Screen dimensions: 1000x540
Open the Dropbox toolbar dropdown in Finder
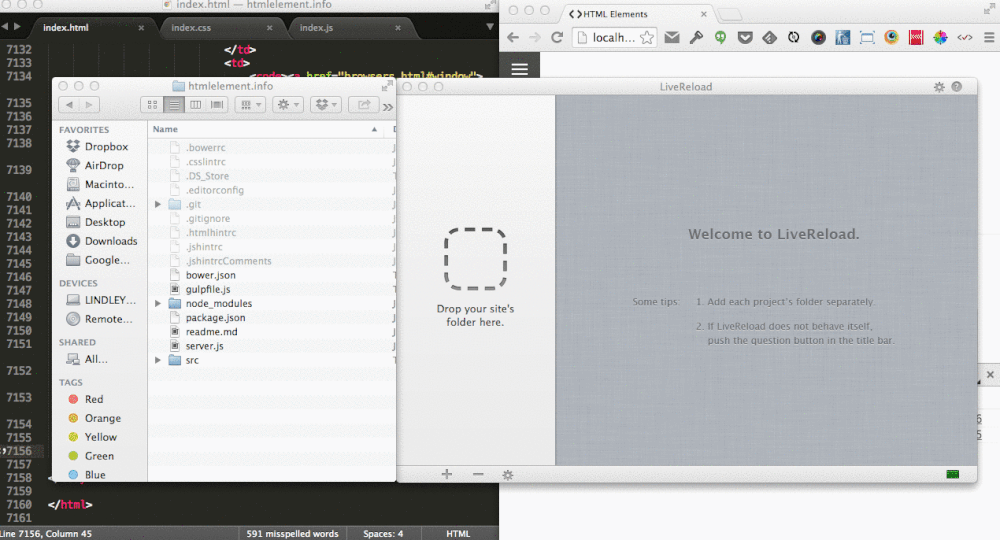click(x=326, y=105)
